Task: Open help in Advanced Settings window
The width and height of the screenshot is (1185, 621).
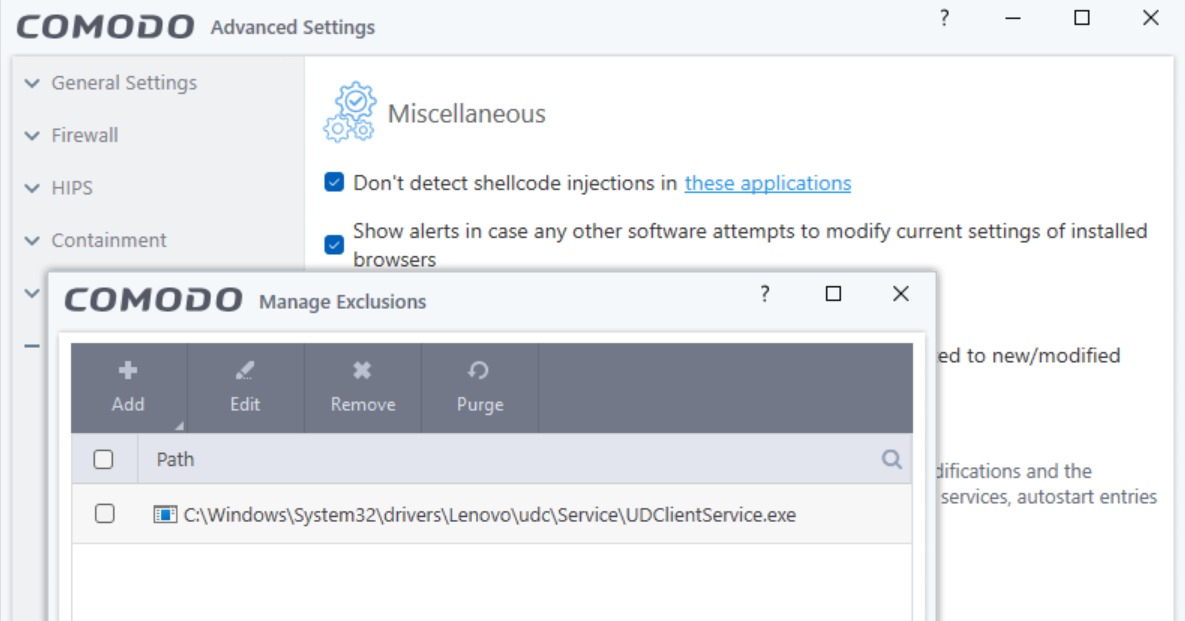Action: (944, 19)
